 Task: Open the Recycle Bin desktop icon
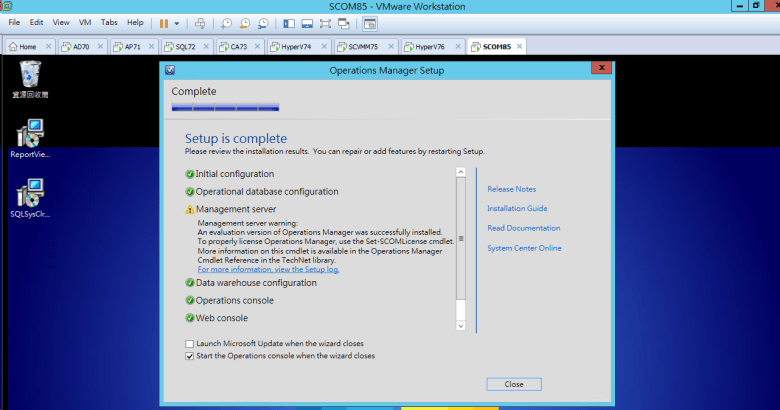coord(31,73)
